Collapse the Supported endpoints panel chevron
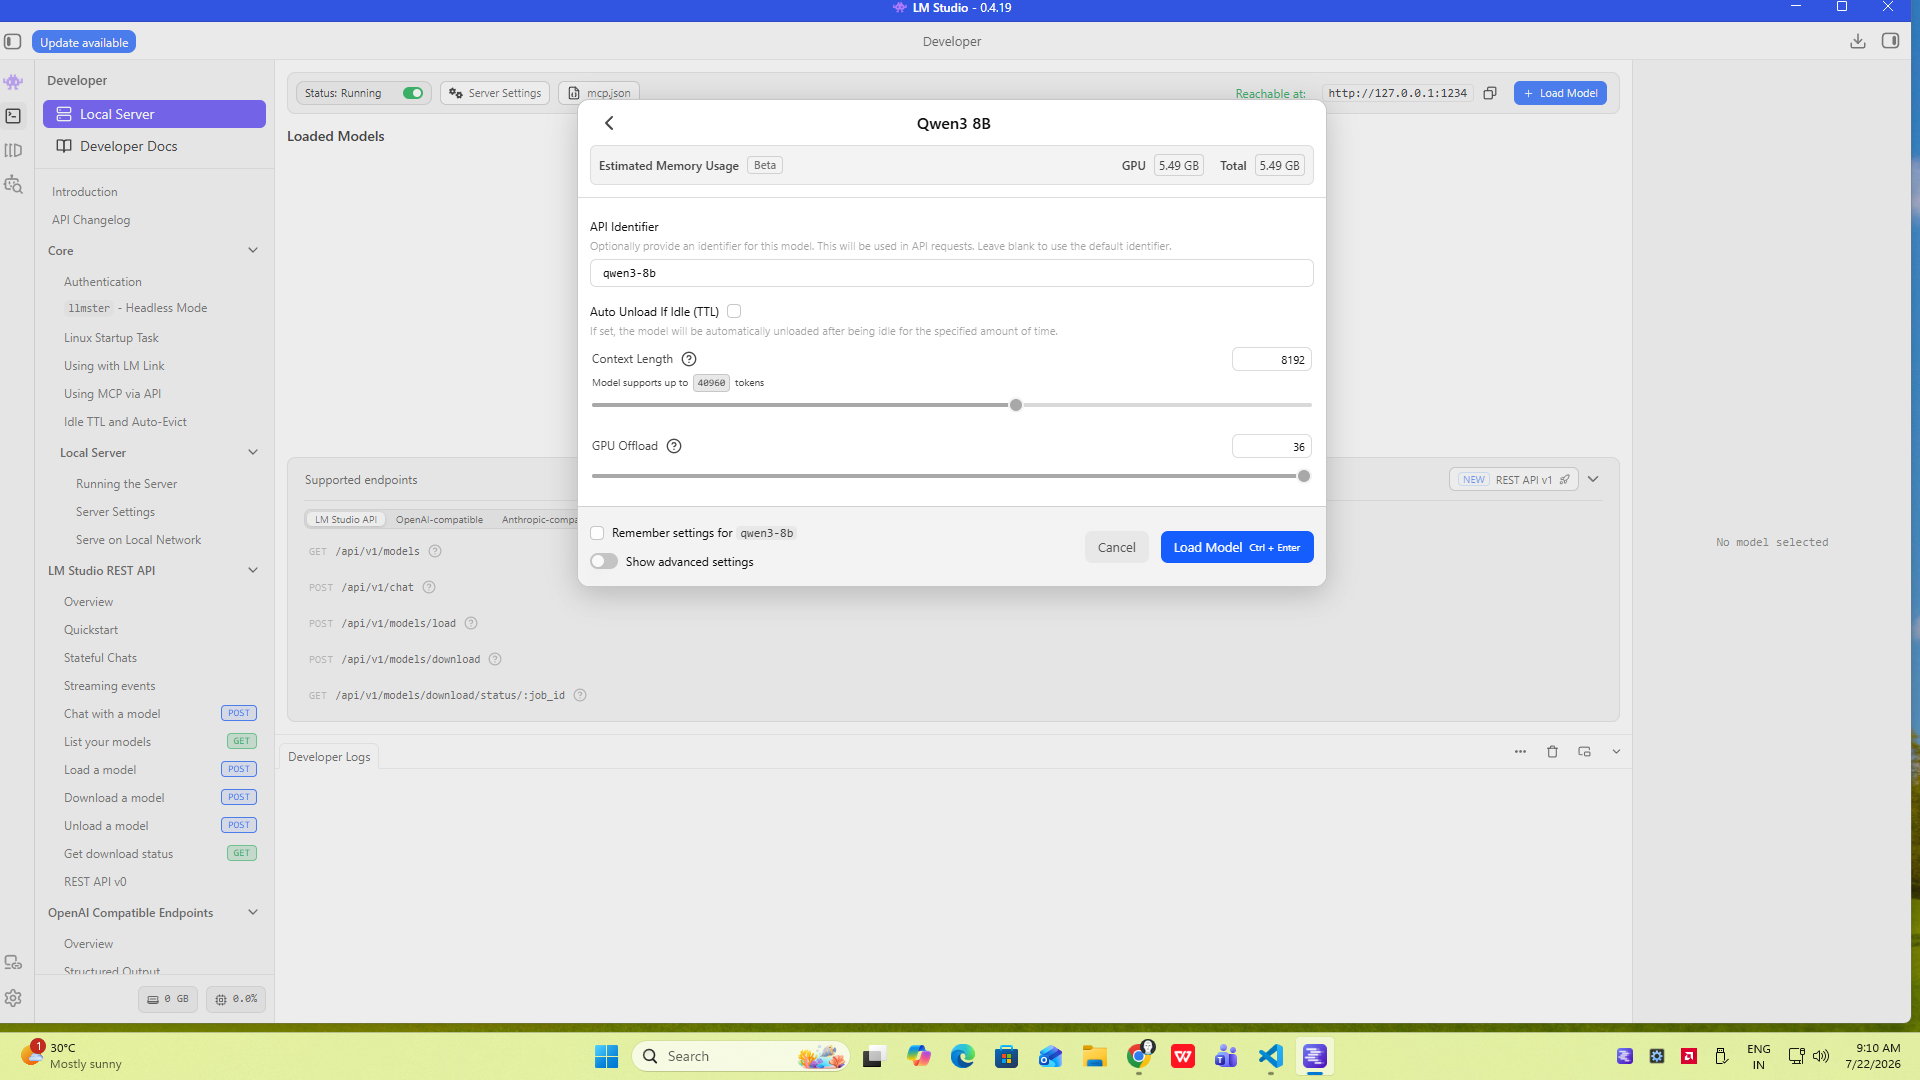The image size is (1920, 1080). tap(1593, 480)
